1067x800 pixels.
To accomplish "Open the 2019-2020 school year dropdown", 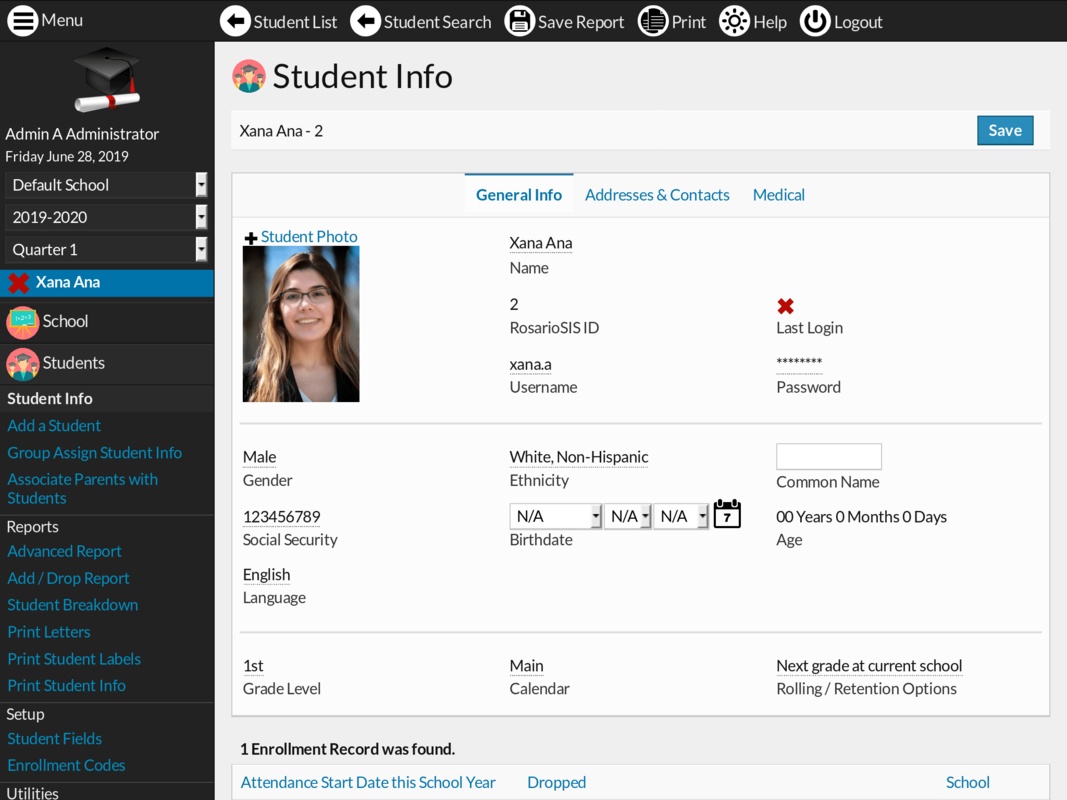I will coord(106,217).
